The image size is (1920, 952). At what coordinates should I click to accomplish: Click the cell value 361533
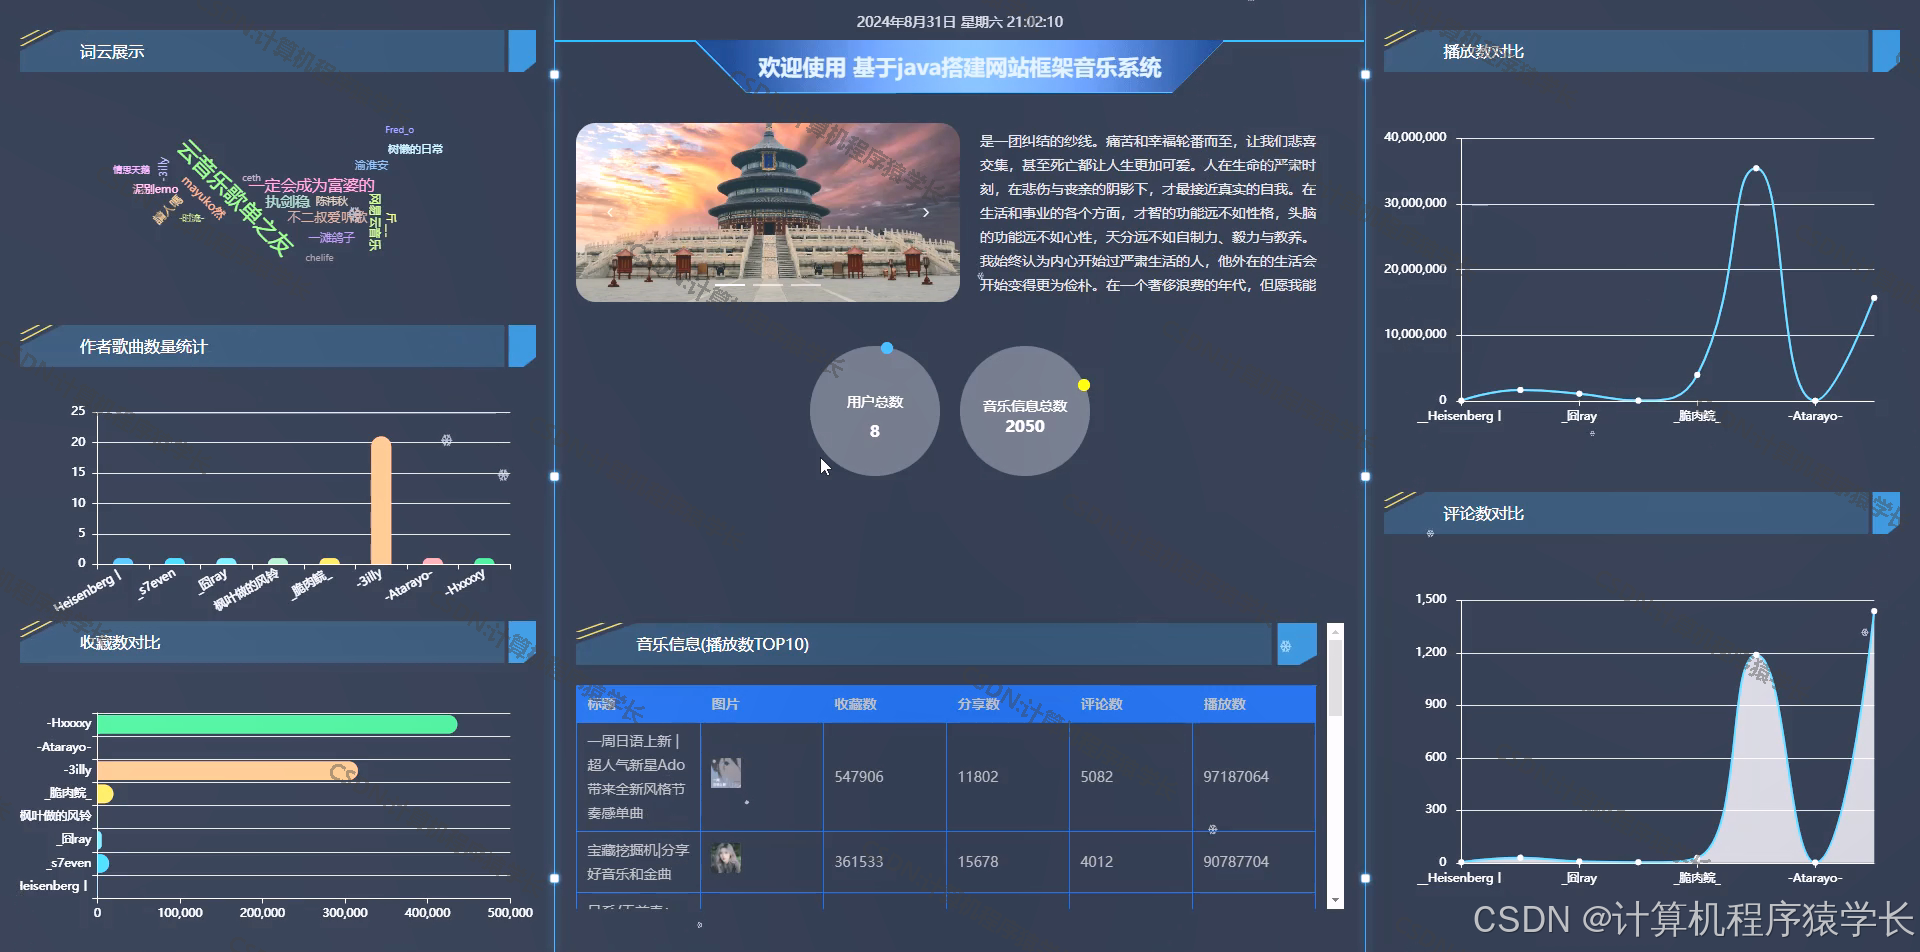(x=859, y=862)
